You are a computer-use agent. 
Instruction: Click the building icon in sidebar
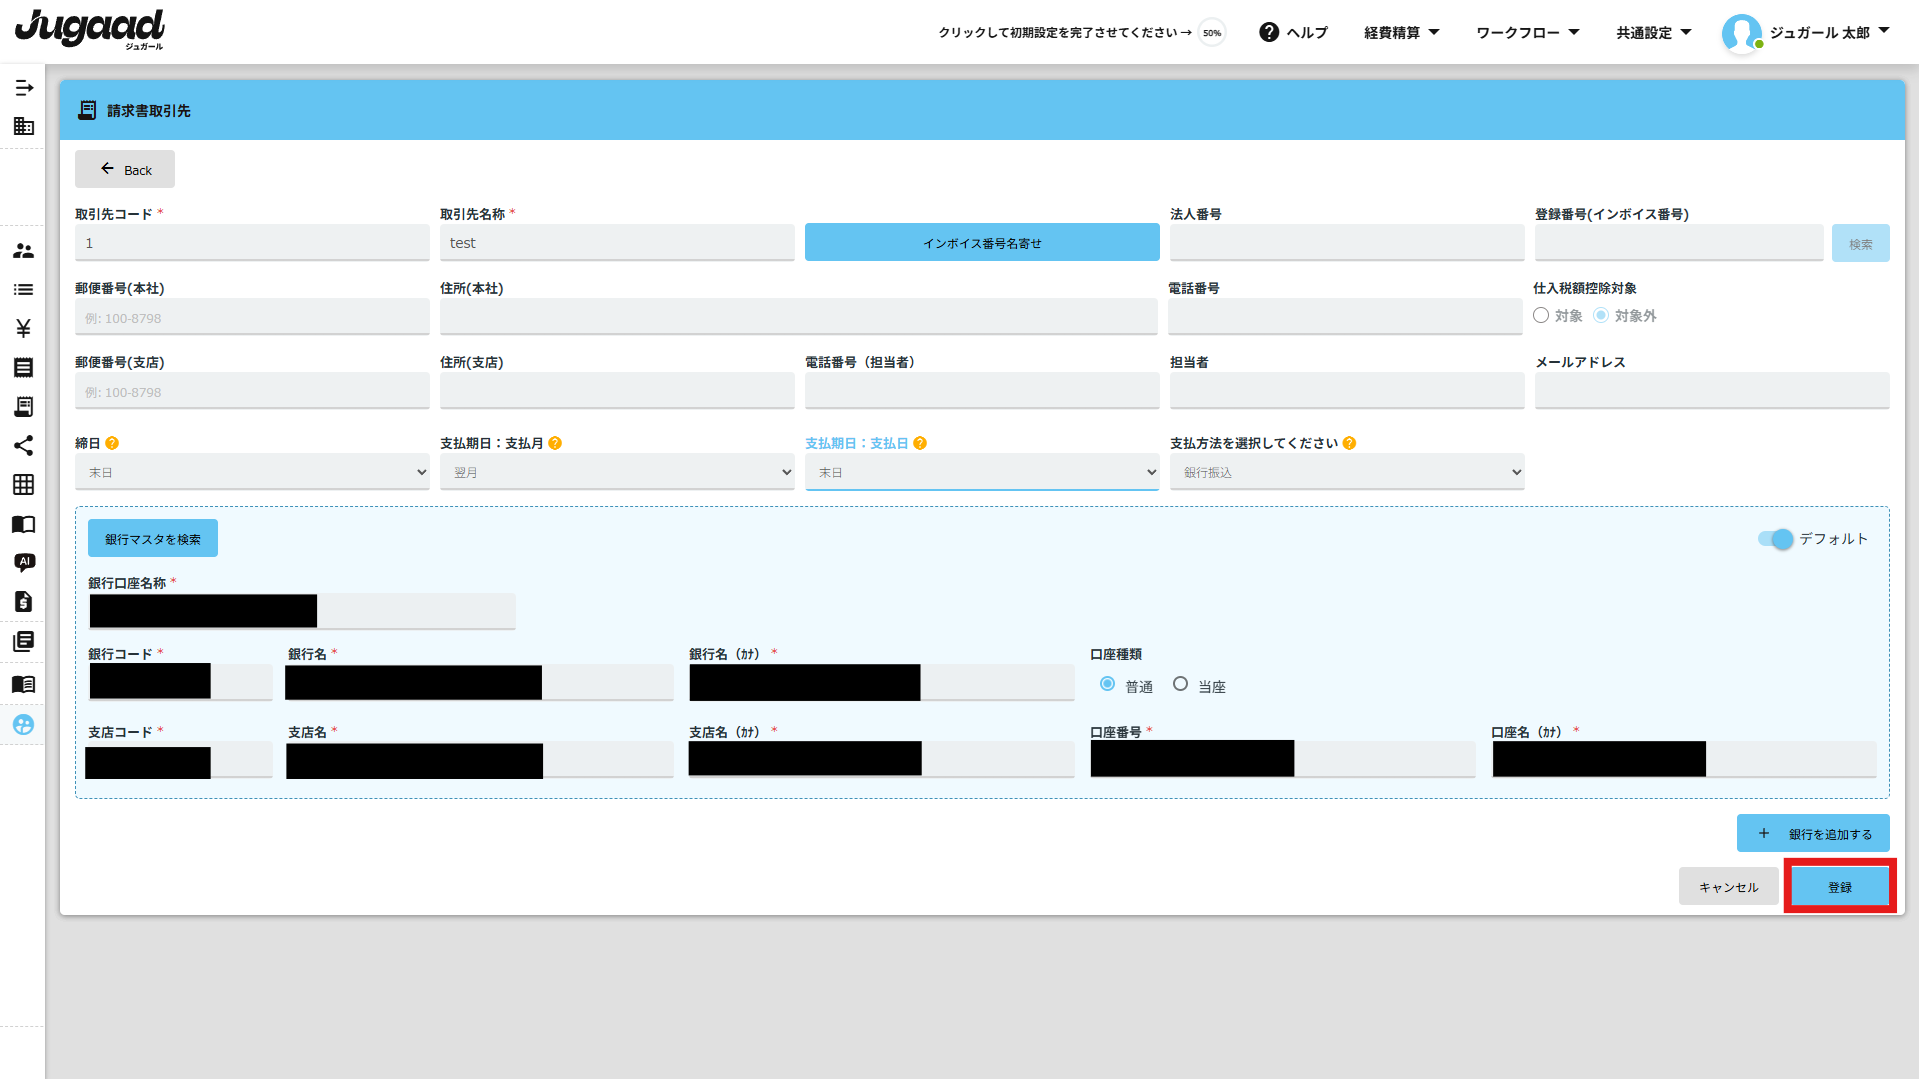point(24,126)
